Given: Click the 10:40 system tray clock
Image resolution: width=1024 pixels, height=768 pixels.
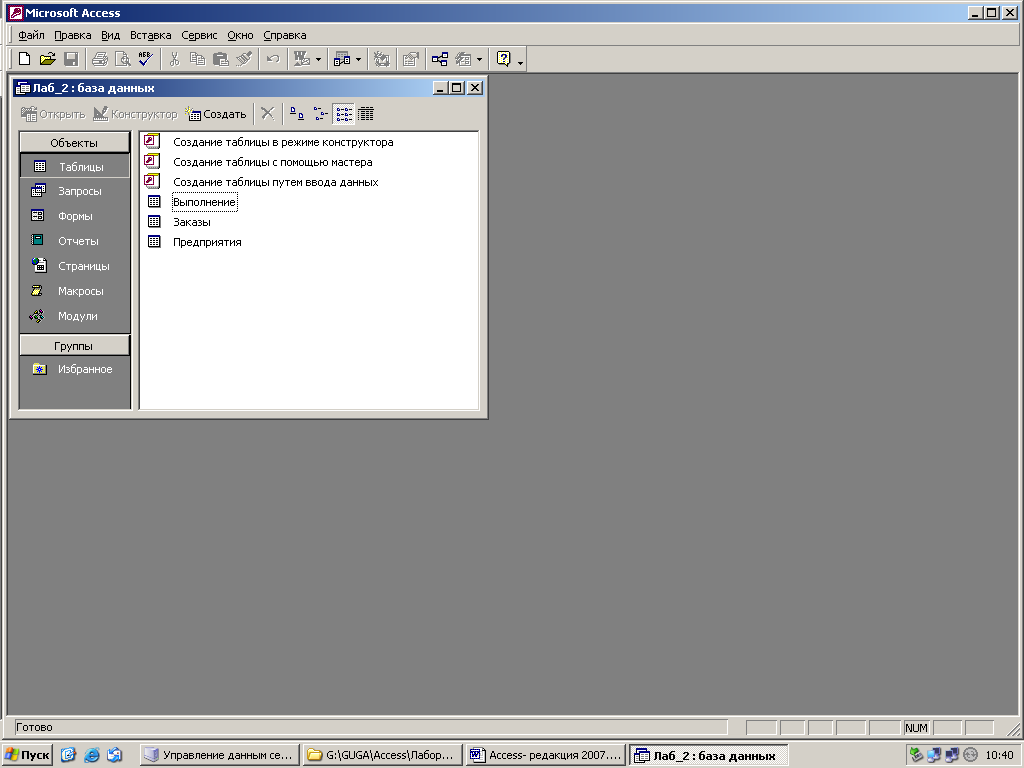Looking at the screenshot, I should [x=999, y=755].
